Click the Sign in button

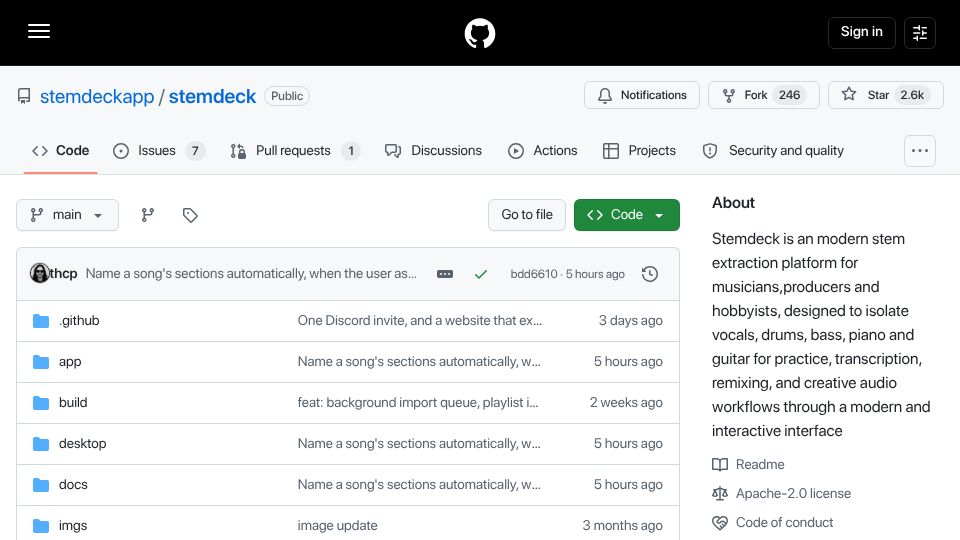click(861, 32)
